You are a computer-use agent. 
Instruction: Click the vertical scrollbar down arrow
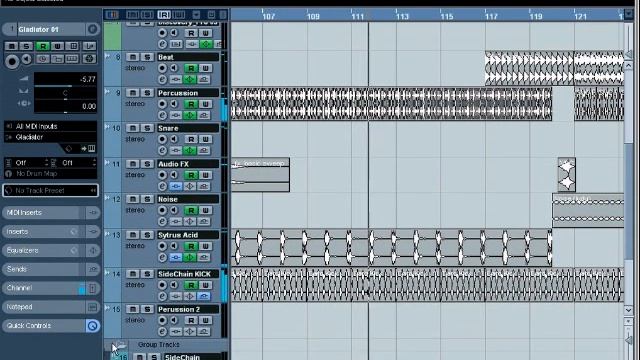coord(629,310)
